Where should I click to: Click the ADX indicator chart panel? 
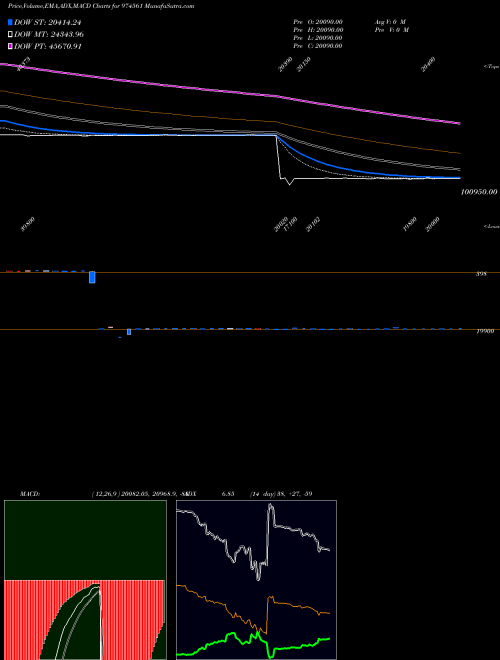(256, 580)
